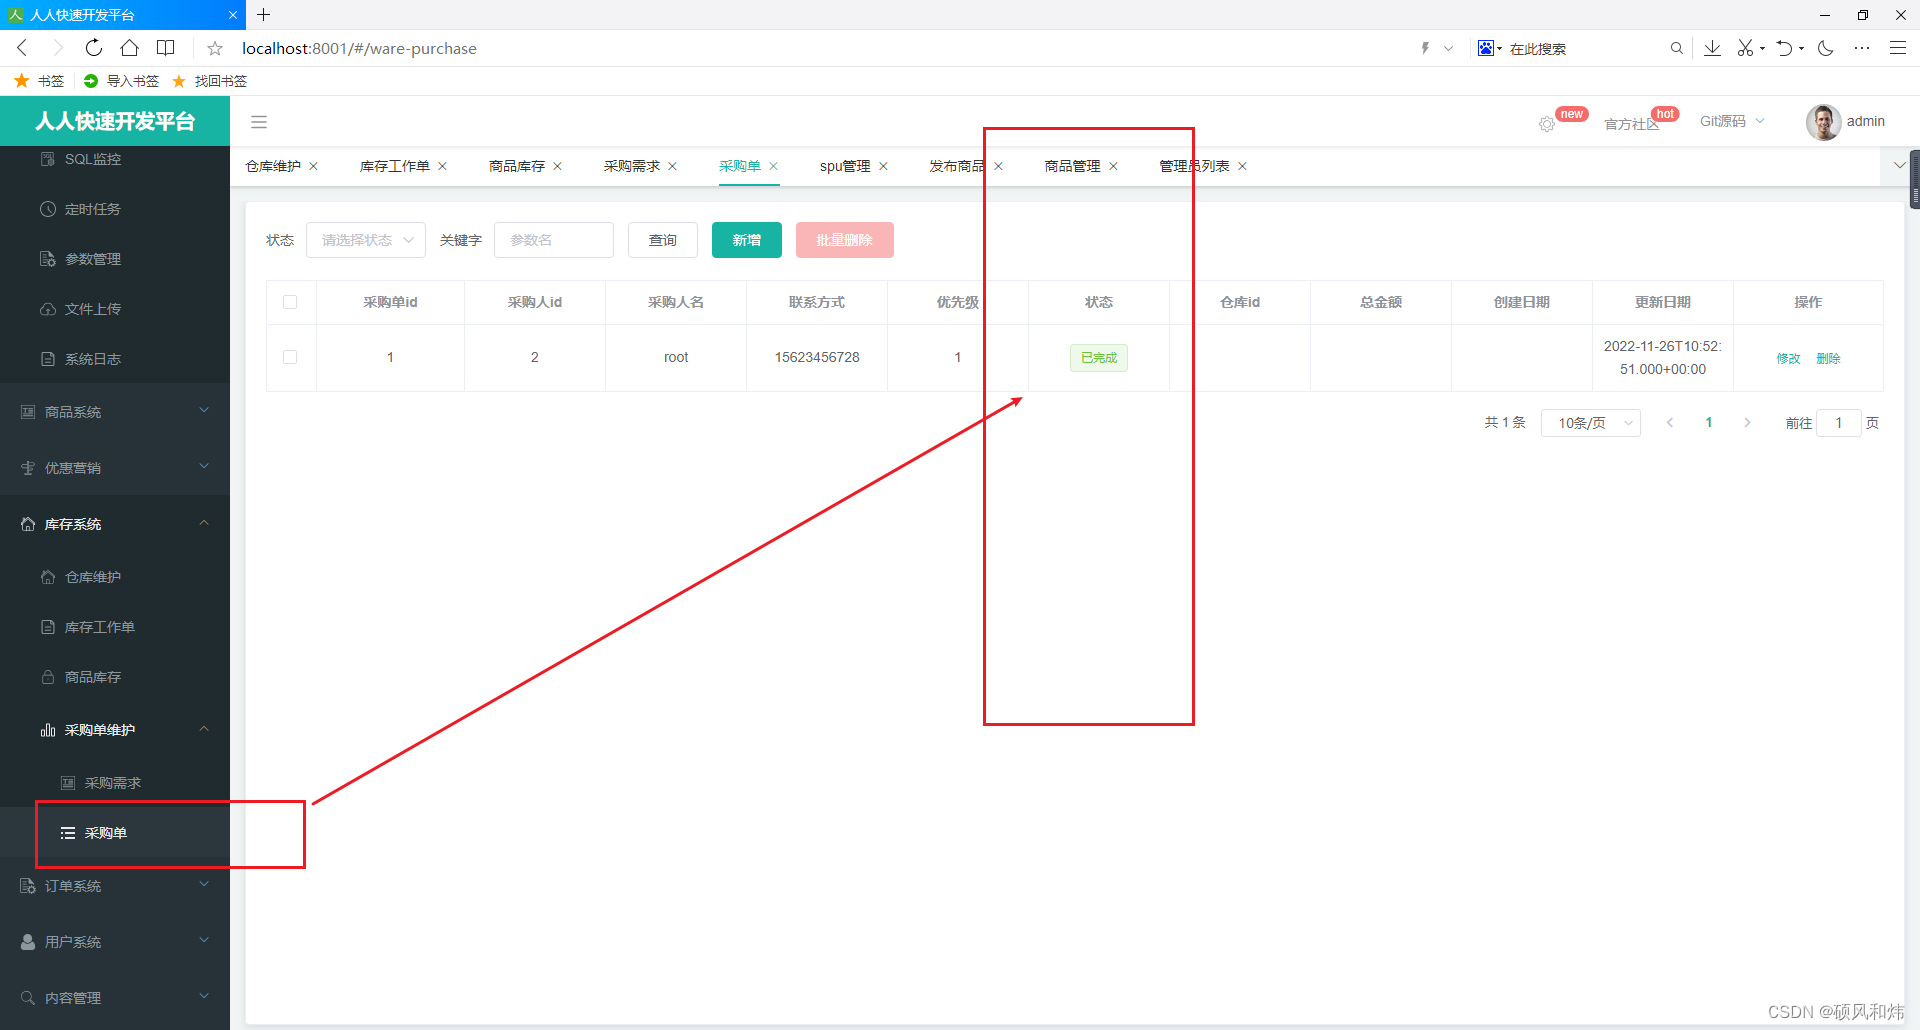Expand the 商品系统 sidebar menu
Screen dimensions: 1920x1030
pos(115,411)
